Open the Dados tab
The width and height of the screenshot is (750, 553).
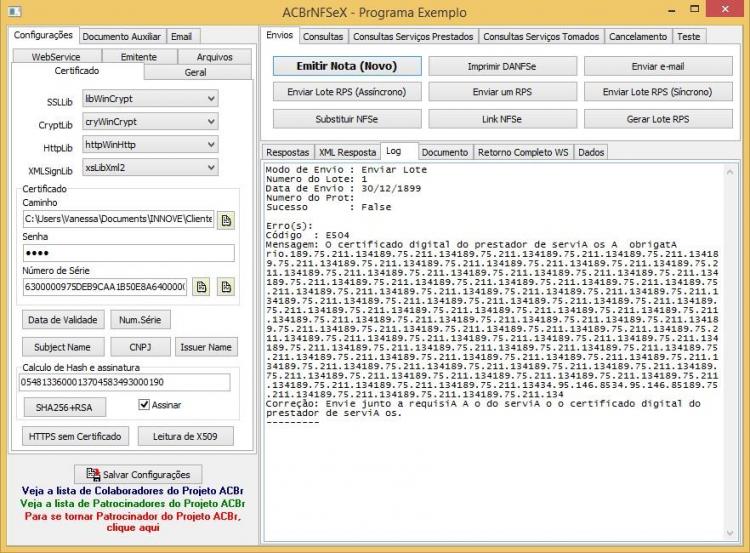coord(591,152)
